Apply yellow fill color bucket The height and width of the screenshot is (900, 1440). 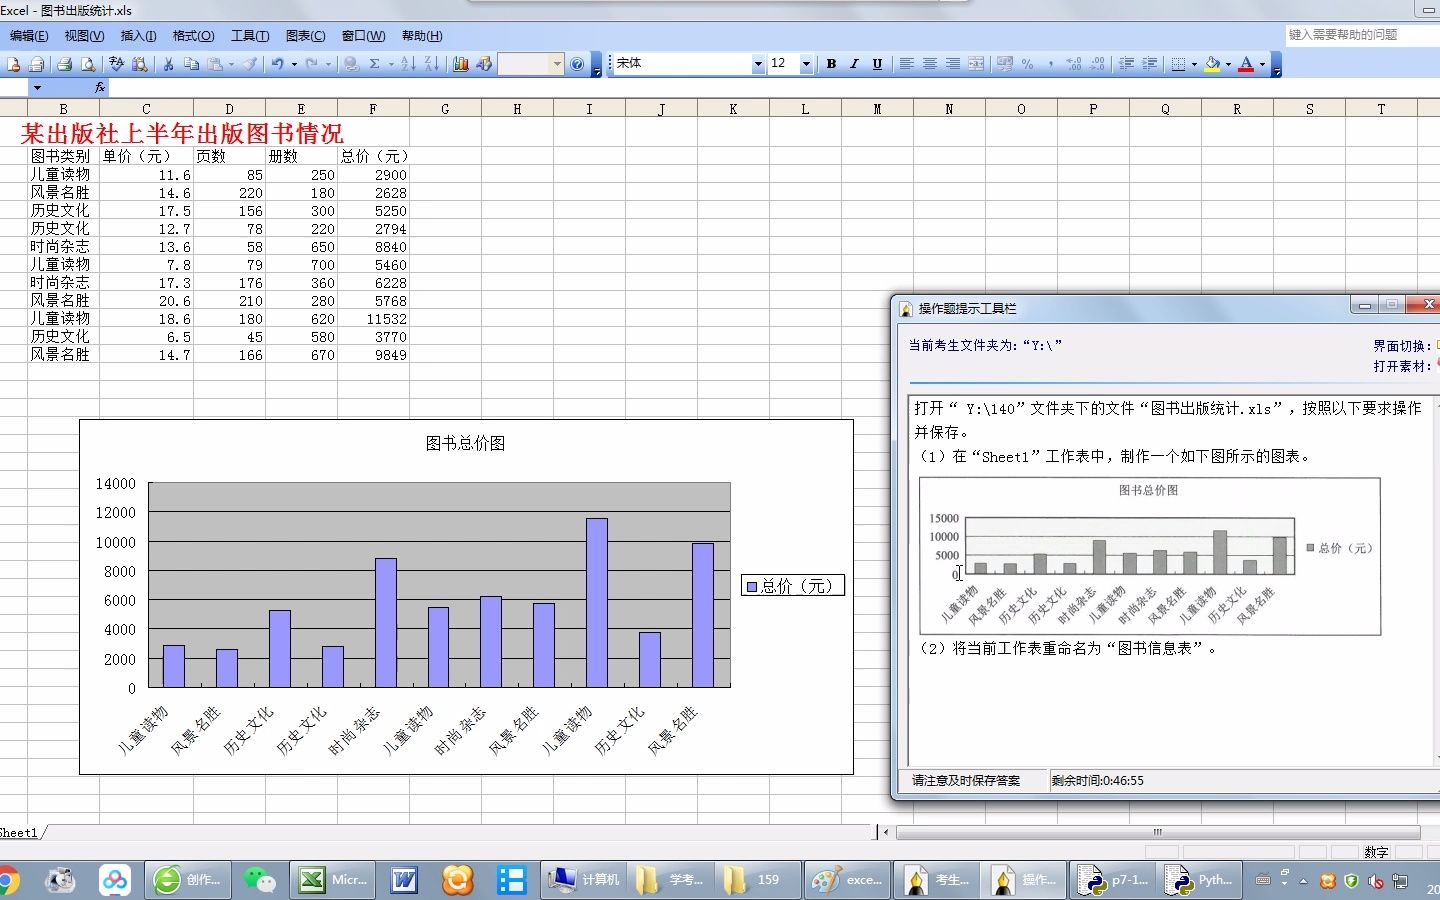click(x=1212, y=64)
